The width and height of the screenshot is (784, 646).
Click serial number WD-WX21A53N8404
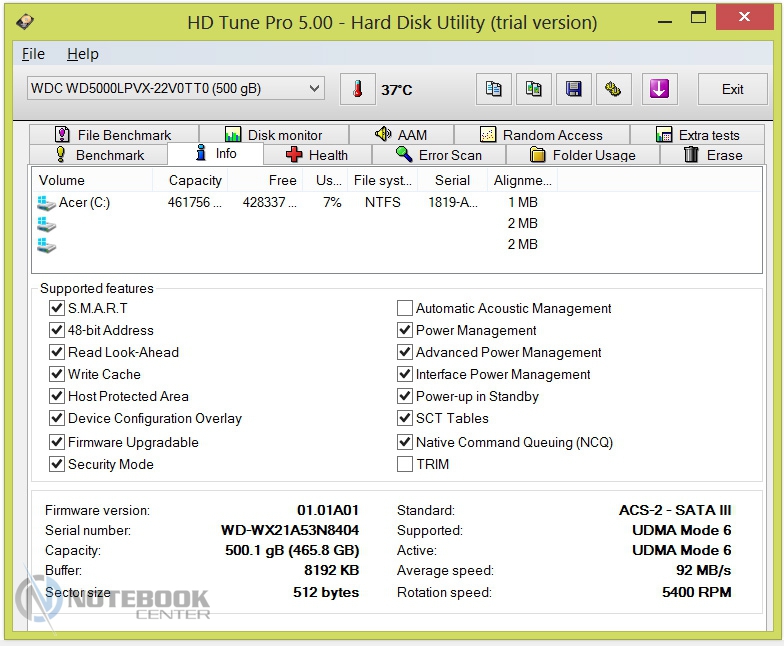290,530
